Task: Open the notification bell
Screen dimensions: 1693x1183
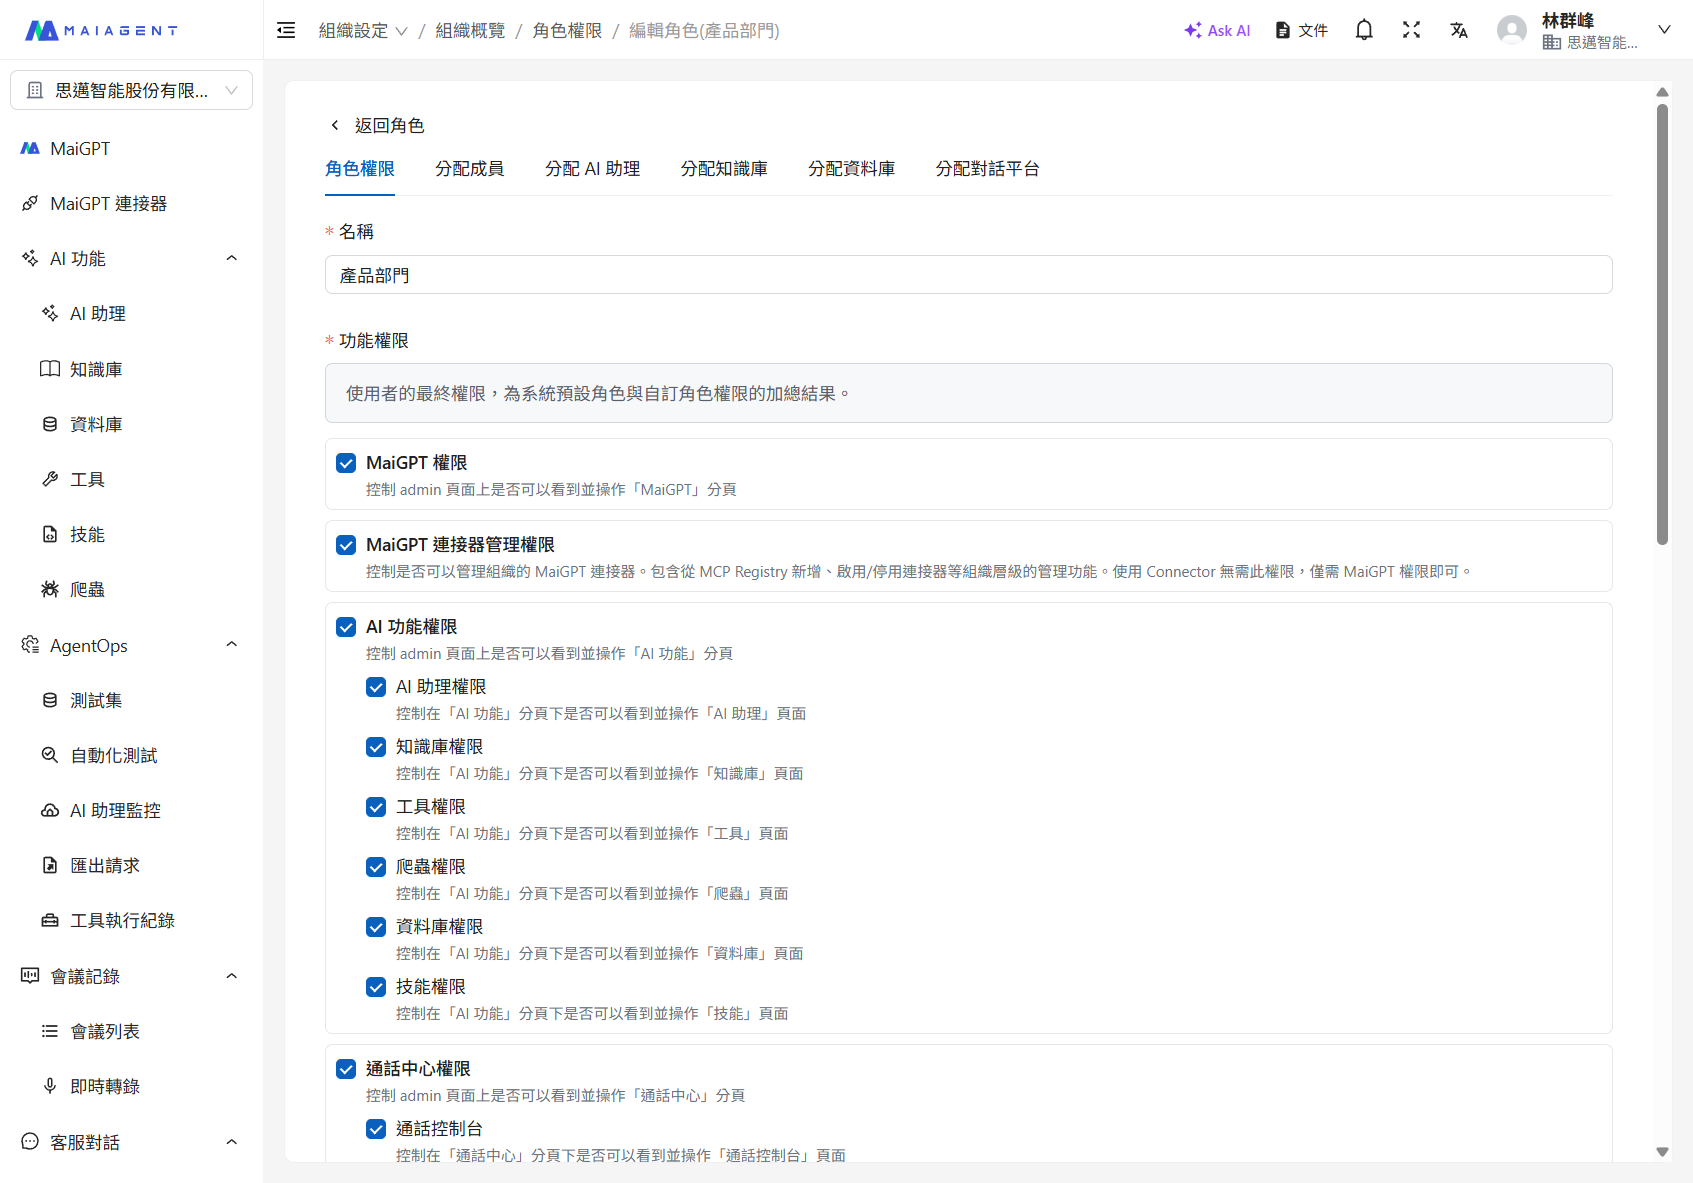Action: click(1363, 30)
